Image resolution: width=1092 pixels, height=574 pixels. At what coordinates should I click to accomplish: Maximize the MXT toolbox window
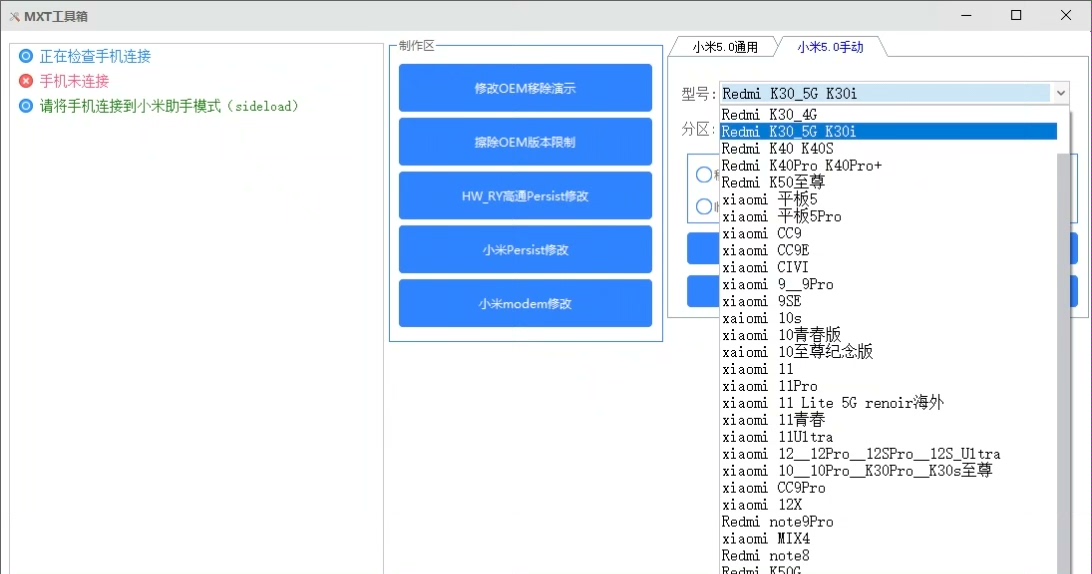coord(1016,15)
